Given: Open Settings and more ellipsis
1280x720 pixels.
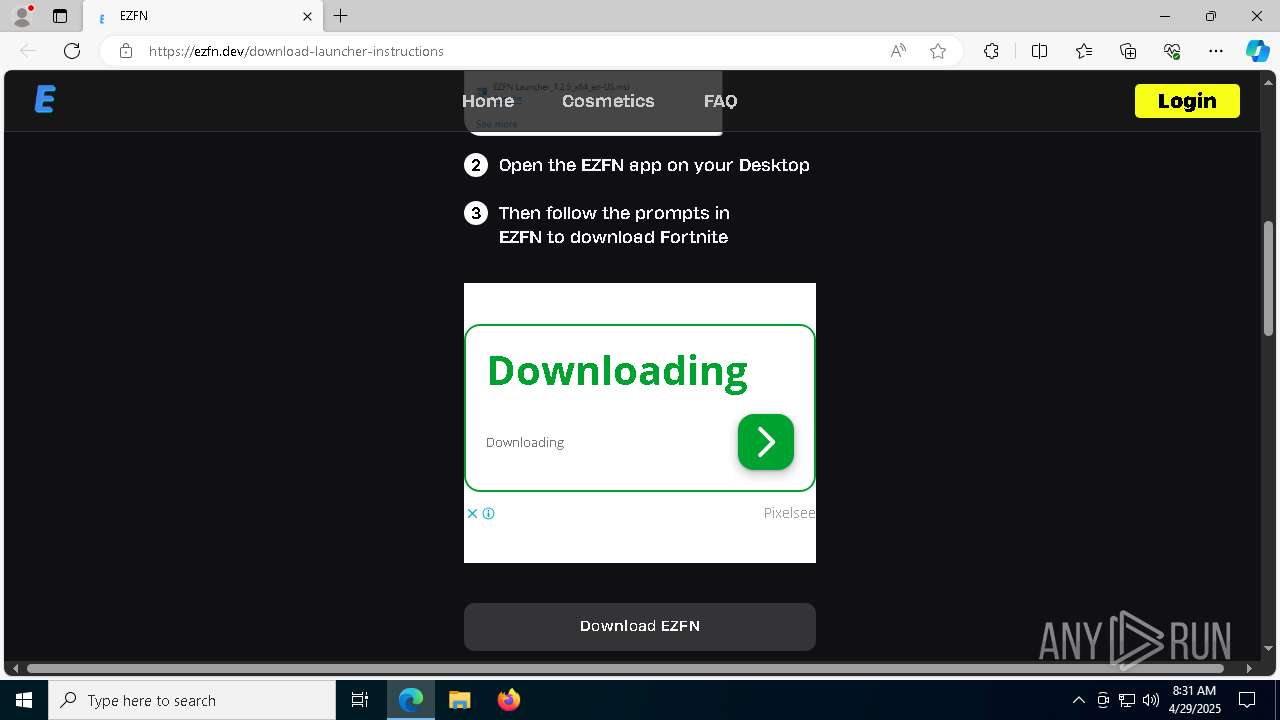Looking at the screenshot, I should 1216,51.
